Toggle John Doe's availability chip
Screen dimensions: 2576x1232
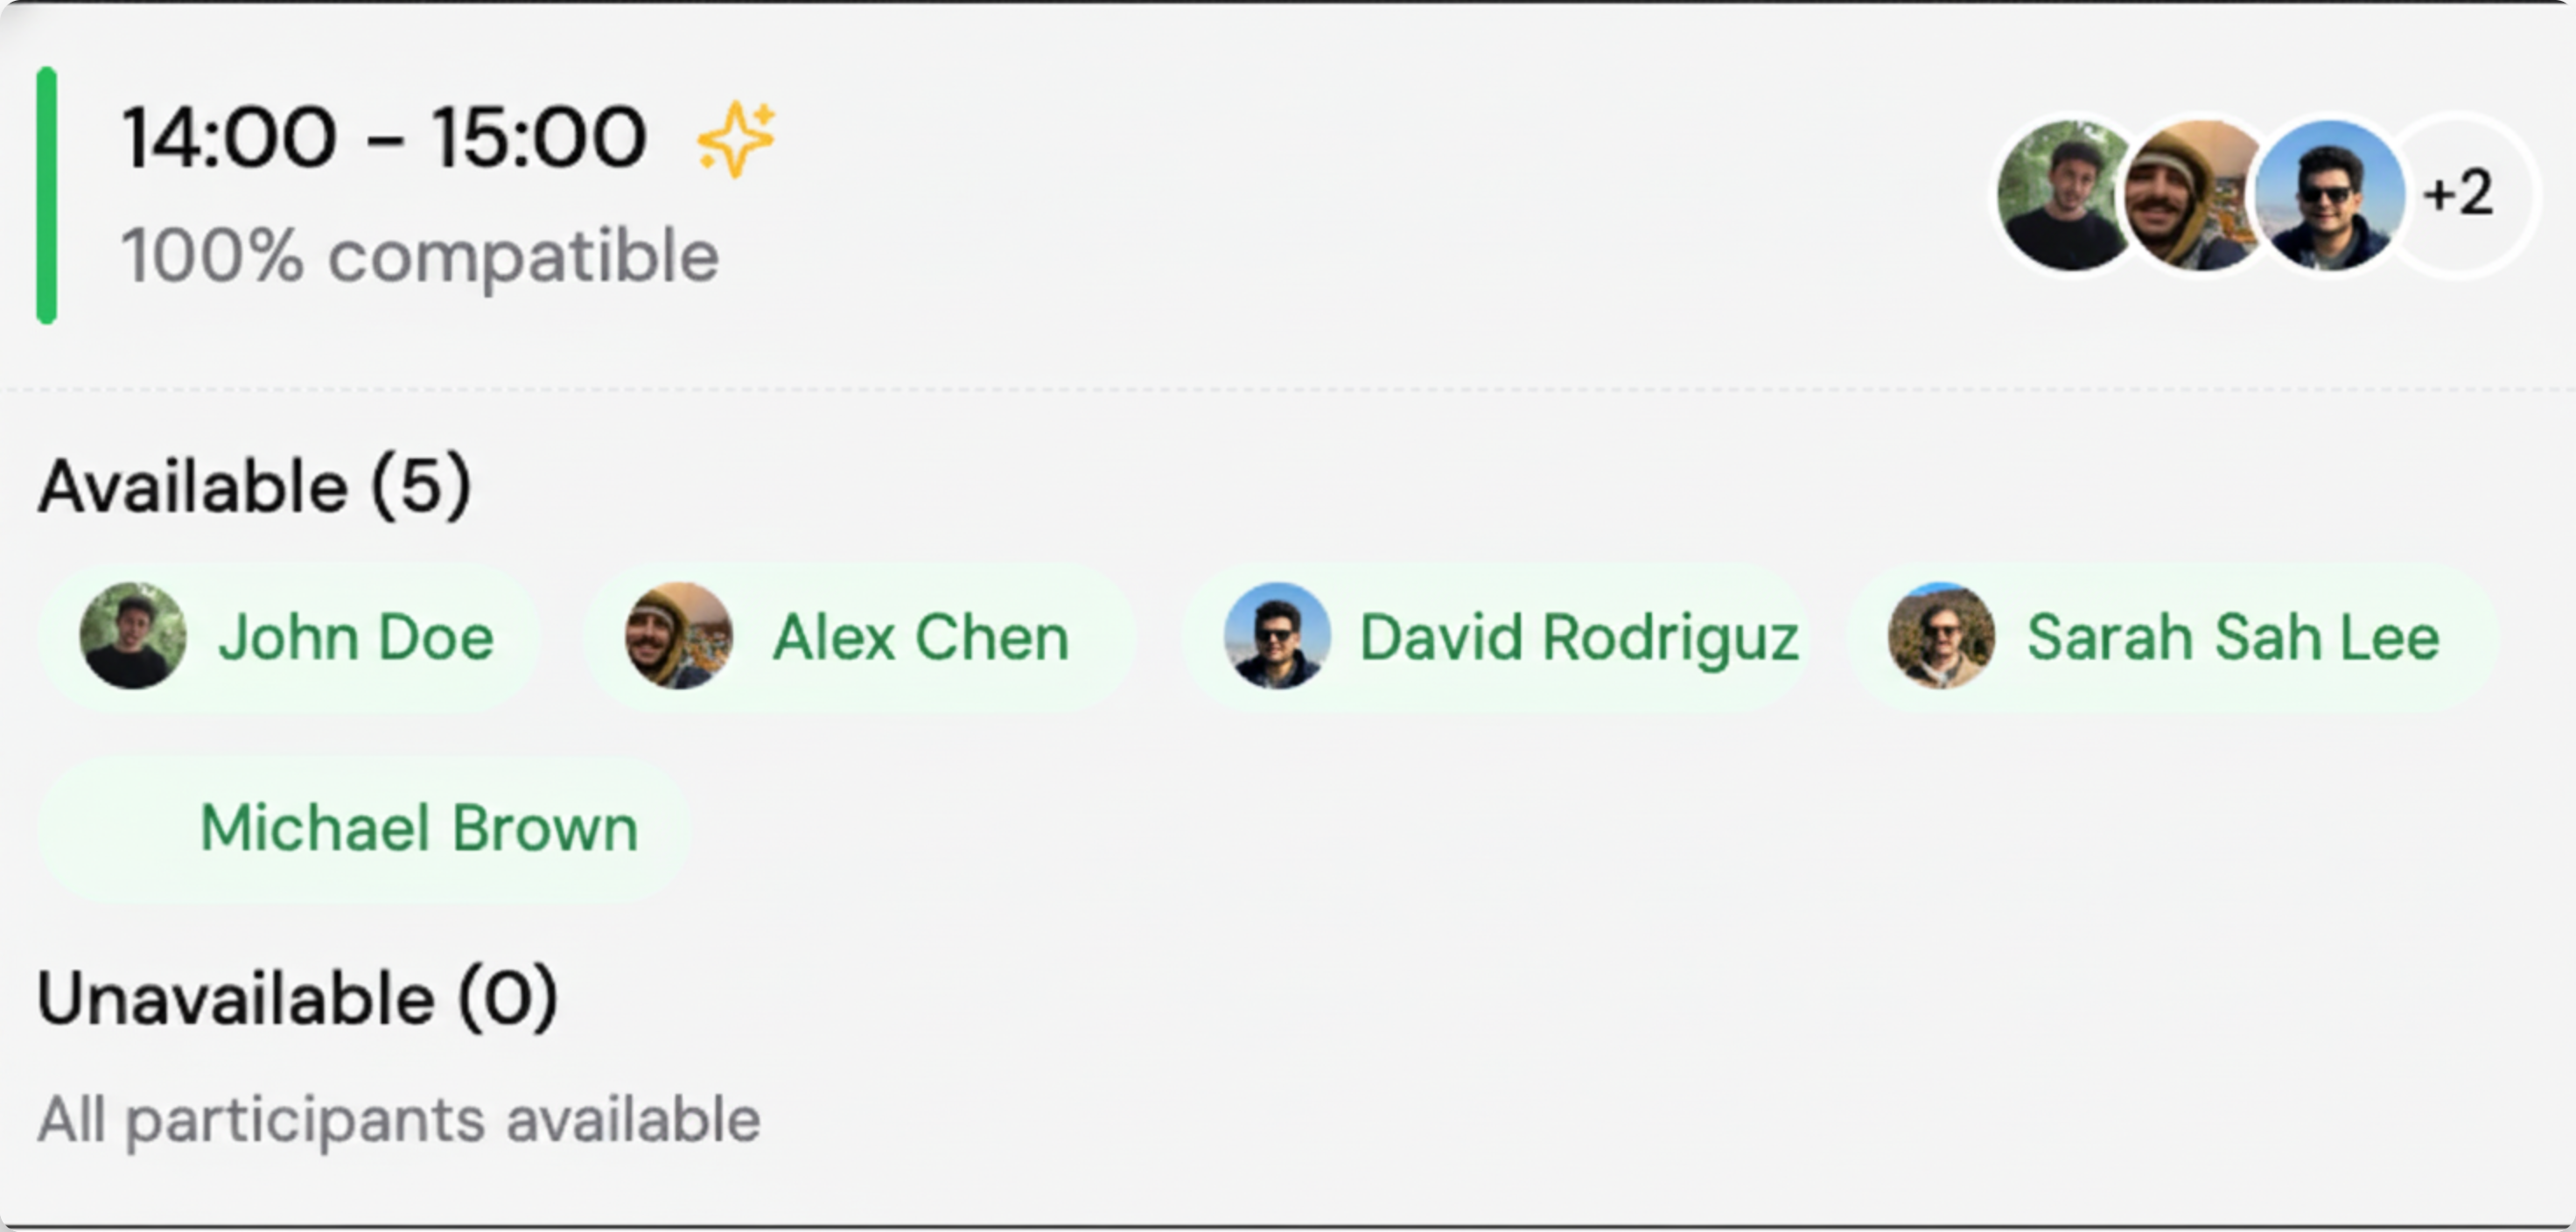point(295,637)
